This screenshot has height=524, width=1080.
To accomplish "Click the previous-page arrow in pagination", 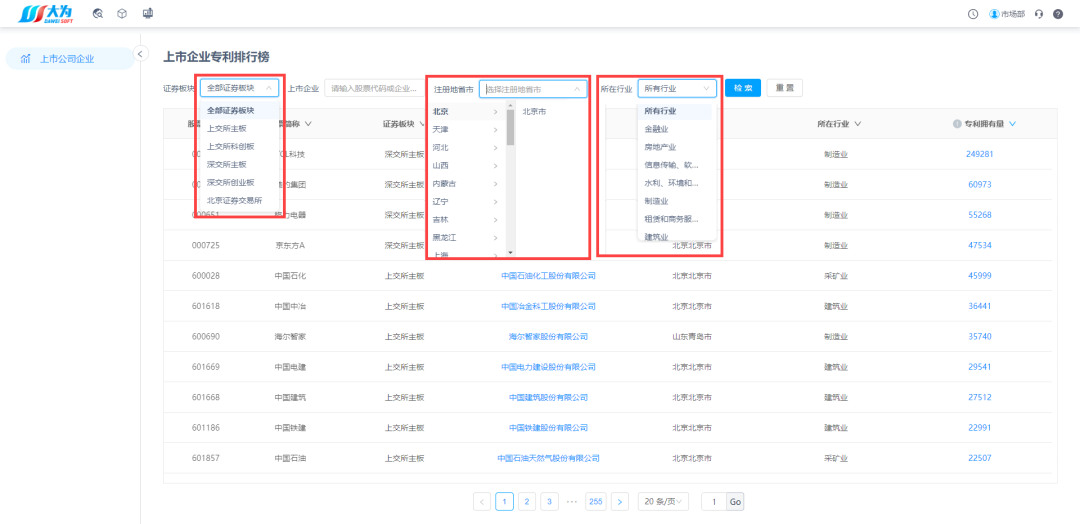I will [x=482, y=502].
